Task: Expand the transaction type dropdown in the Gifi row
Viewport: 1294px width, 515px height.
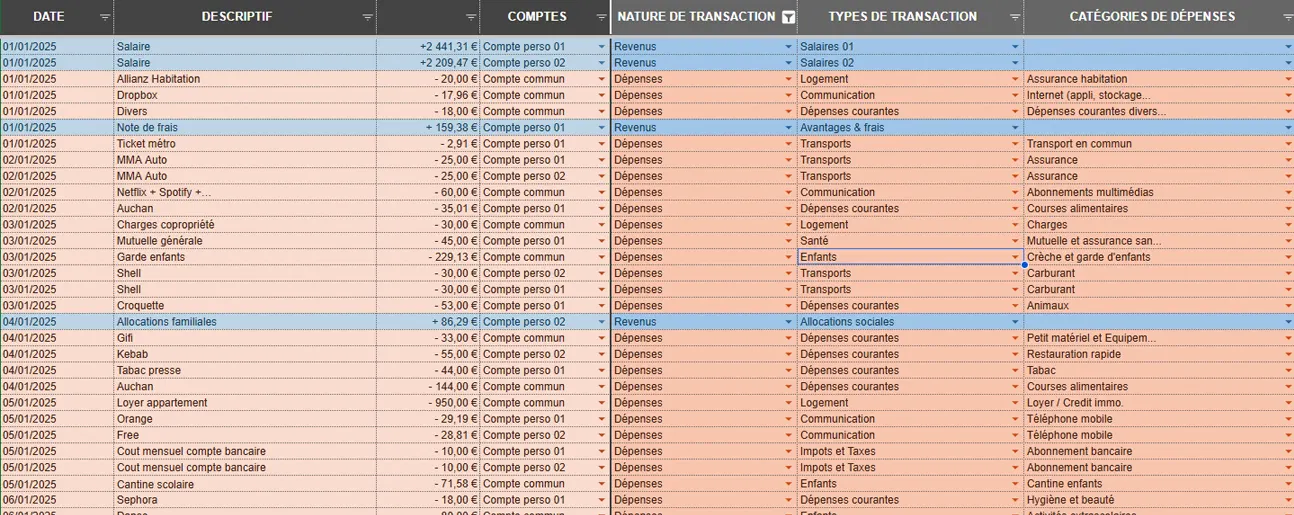Action: click(1015, 338)
